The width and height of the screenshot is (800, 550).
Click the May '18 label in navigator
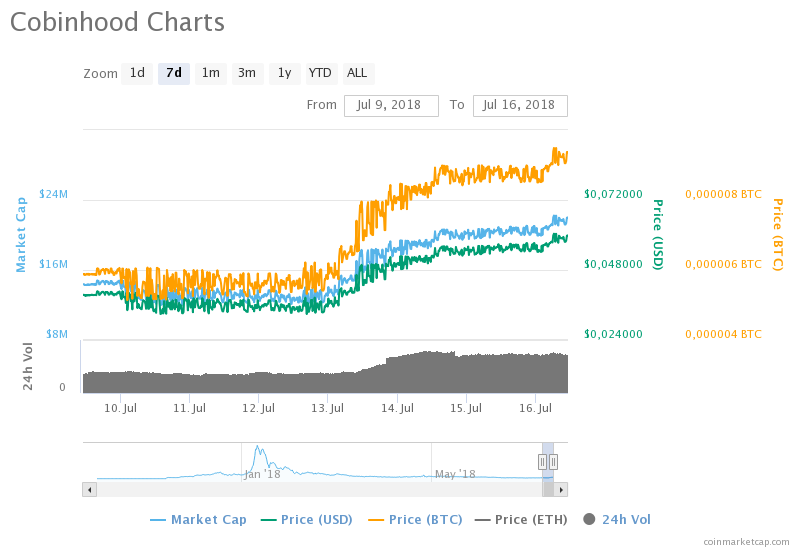tap(455, 474)
